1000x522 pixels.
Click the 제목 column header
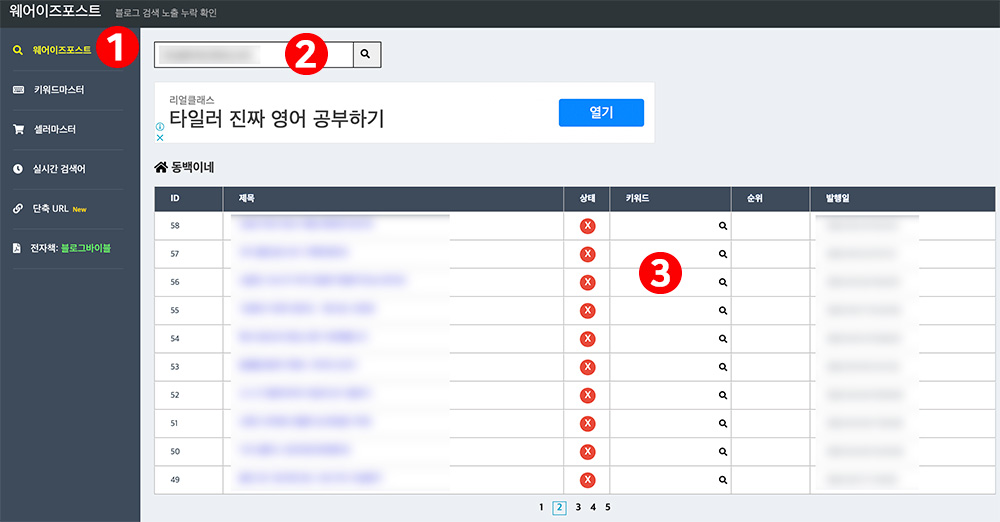click(x=393, y=198)
